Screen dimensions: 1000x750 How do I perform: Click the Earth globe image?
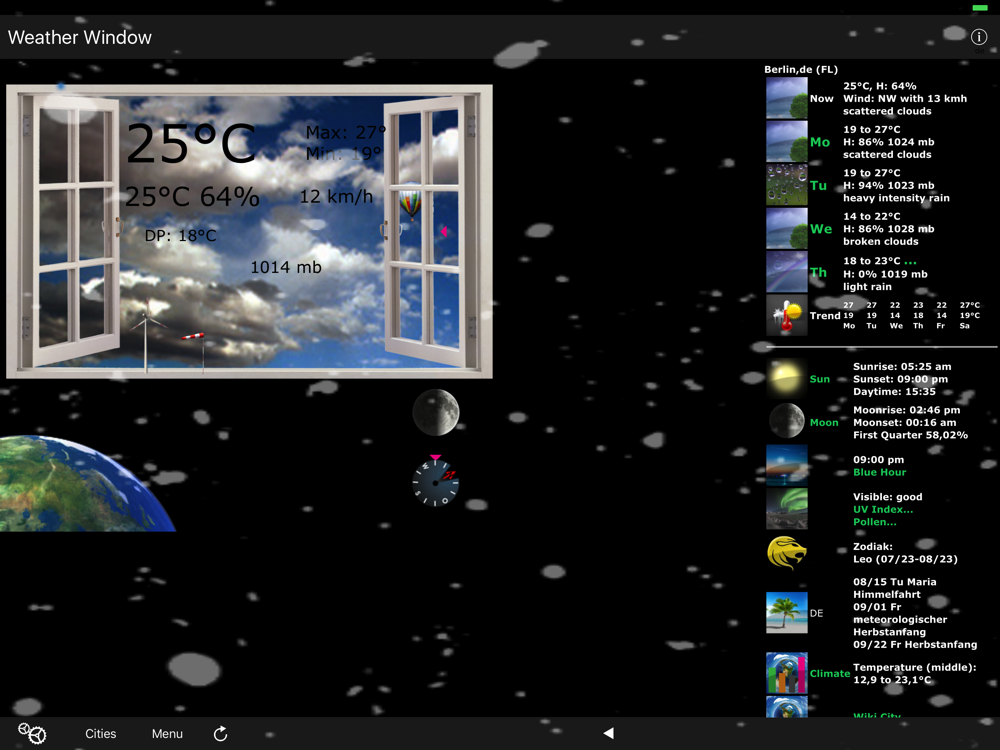[86, 483]
